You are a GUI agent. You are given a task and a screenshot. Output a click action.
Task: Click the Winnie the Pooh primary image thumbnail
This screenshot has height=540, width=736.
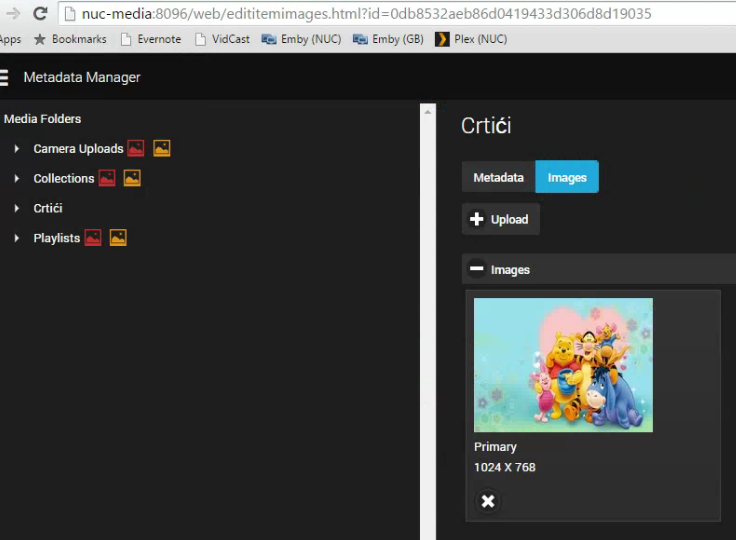click(563, 365)
